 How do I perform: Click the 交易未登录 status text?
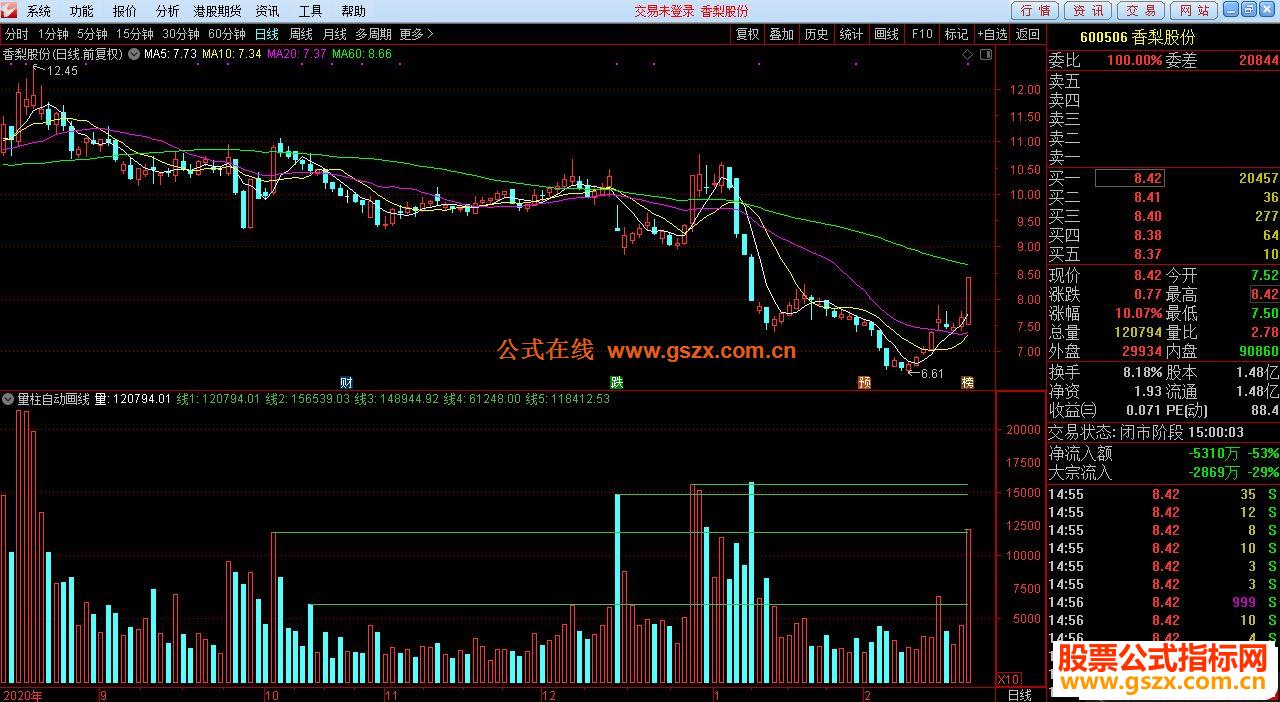(664, 11)
